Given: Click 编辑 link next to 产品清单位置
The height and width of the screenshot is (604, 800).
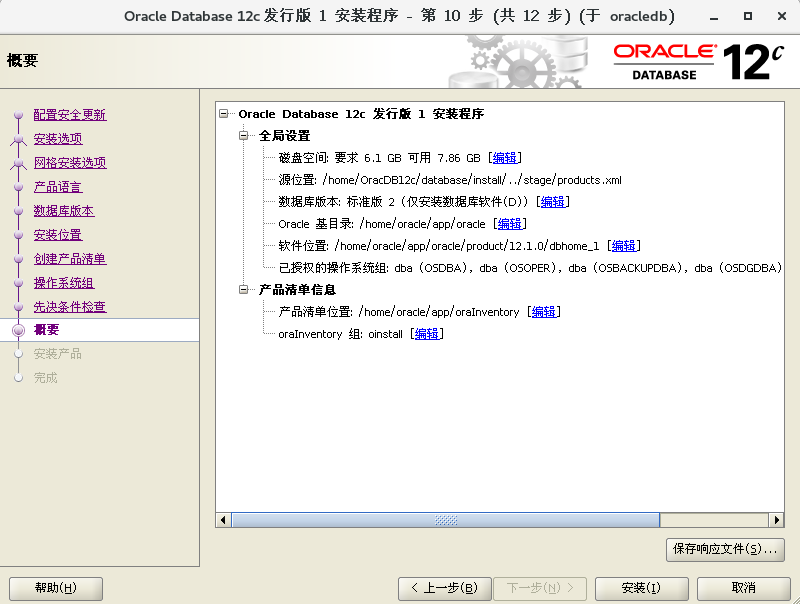Looking at the screenshot, I should tap(543, 311).
